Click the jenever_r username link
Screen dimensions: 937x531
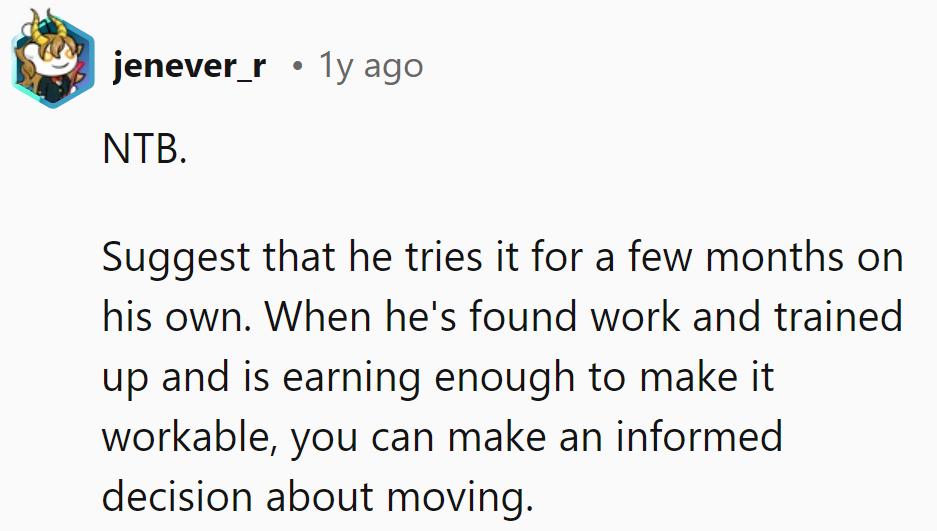189,66
